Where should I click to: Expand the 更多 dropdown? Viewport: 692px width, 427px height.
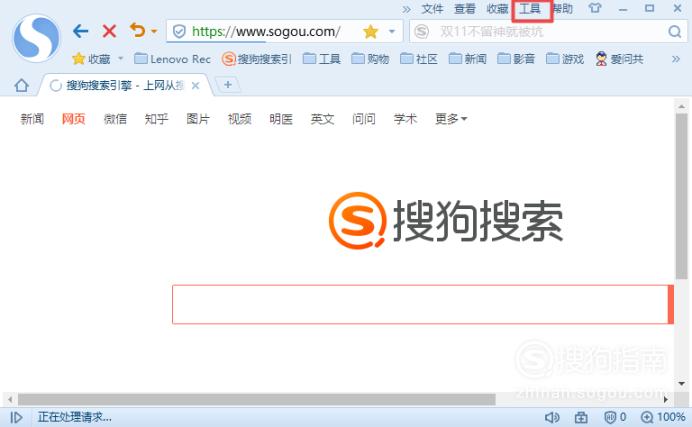[x=451, y=119]
